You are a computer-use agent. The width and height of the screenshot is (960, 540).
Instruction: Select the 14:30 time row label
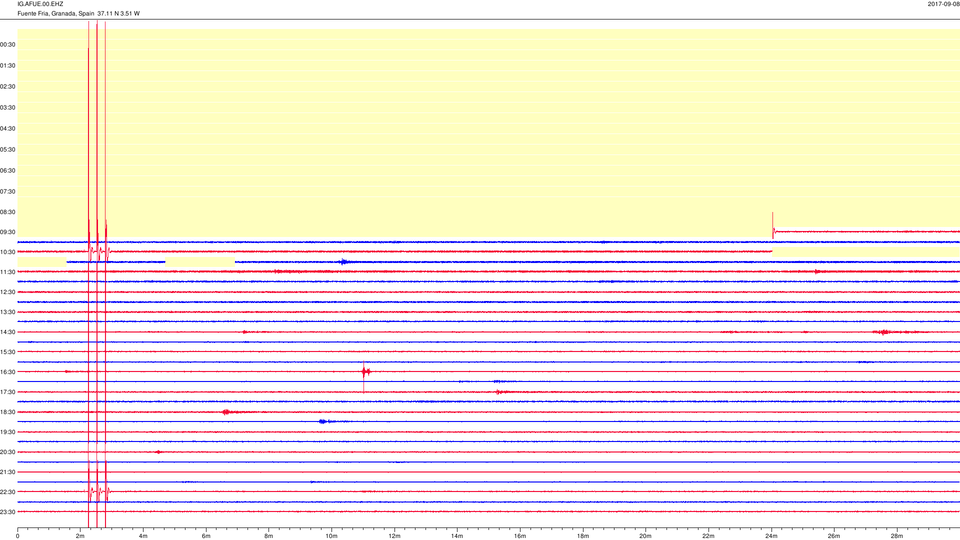point(8,332)
